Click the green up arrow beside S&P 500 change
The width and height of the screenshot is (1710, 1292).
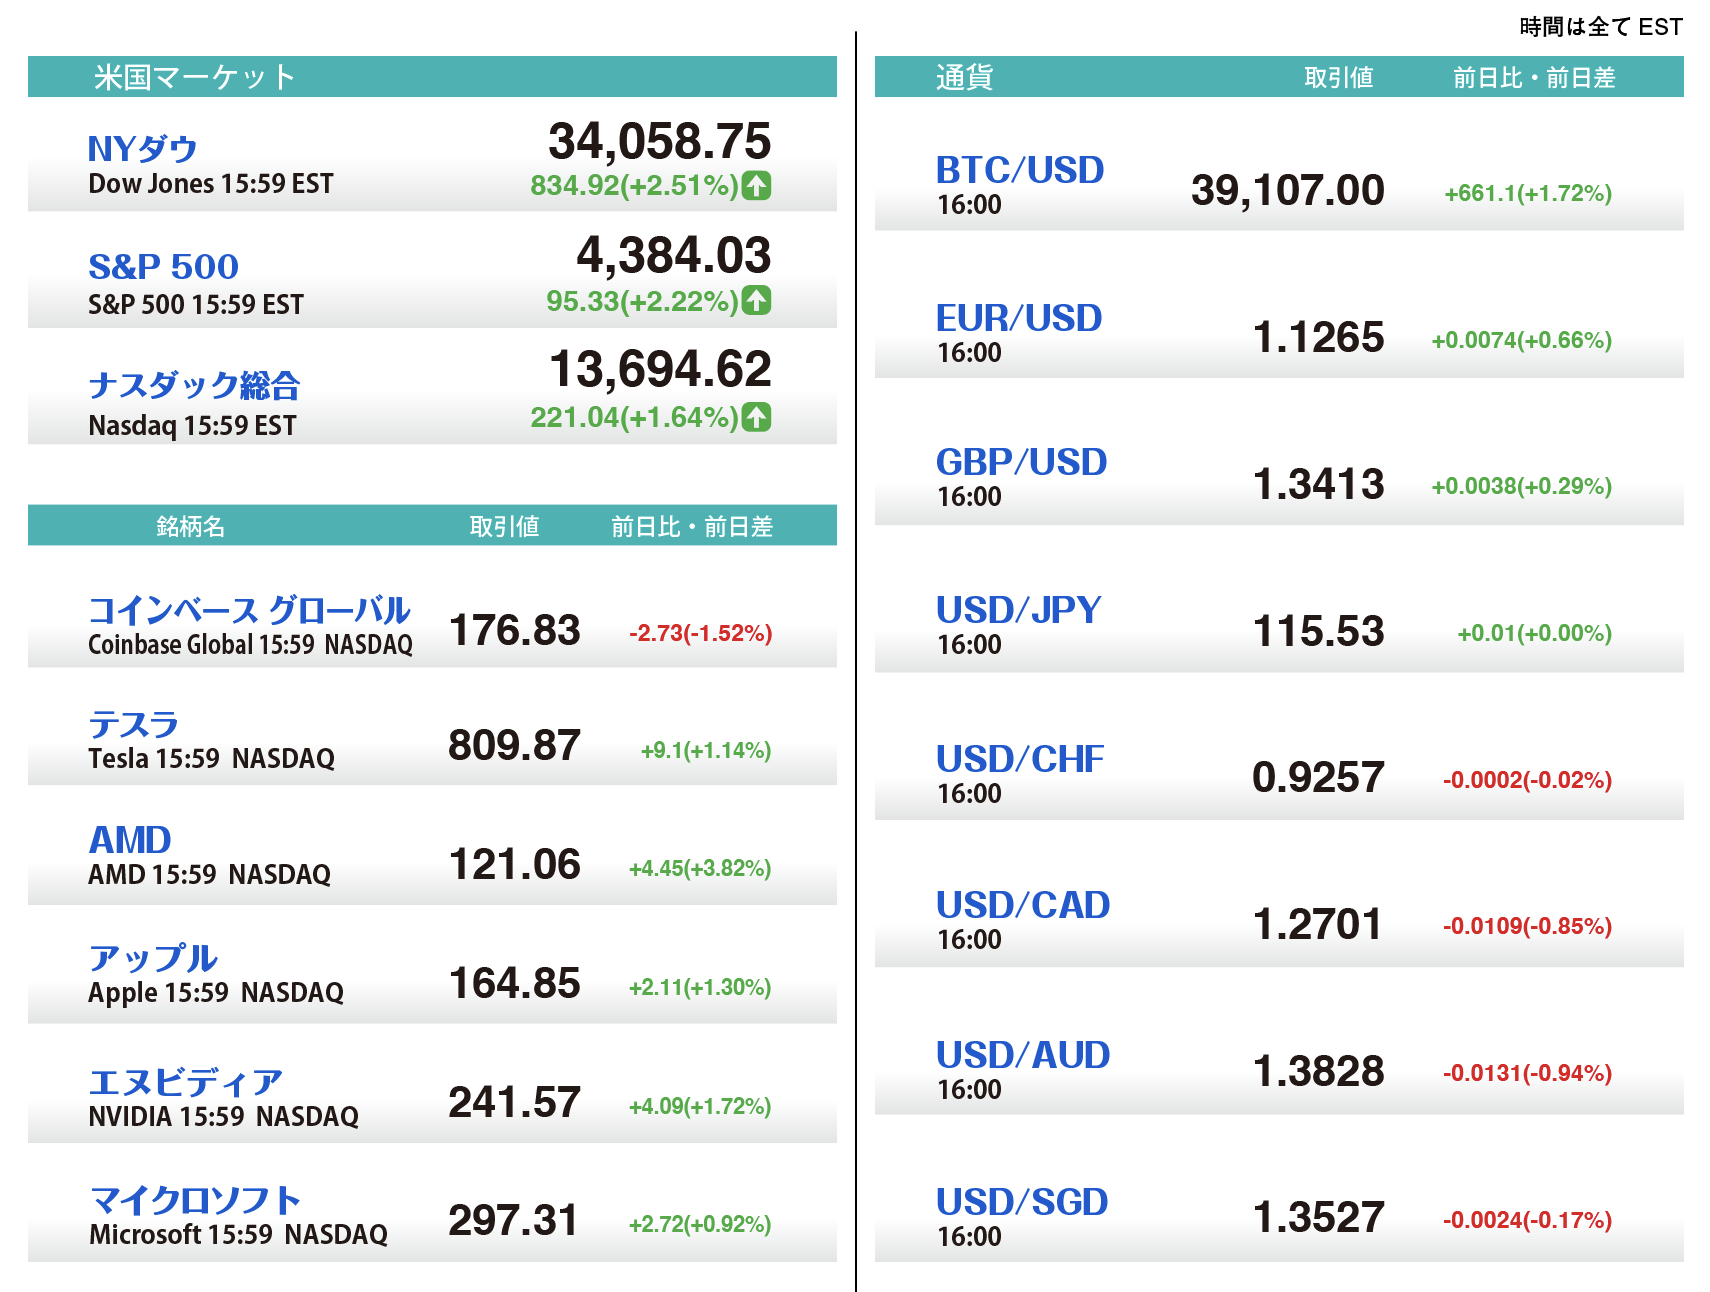click(756, 300)
